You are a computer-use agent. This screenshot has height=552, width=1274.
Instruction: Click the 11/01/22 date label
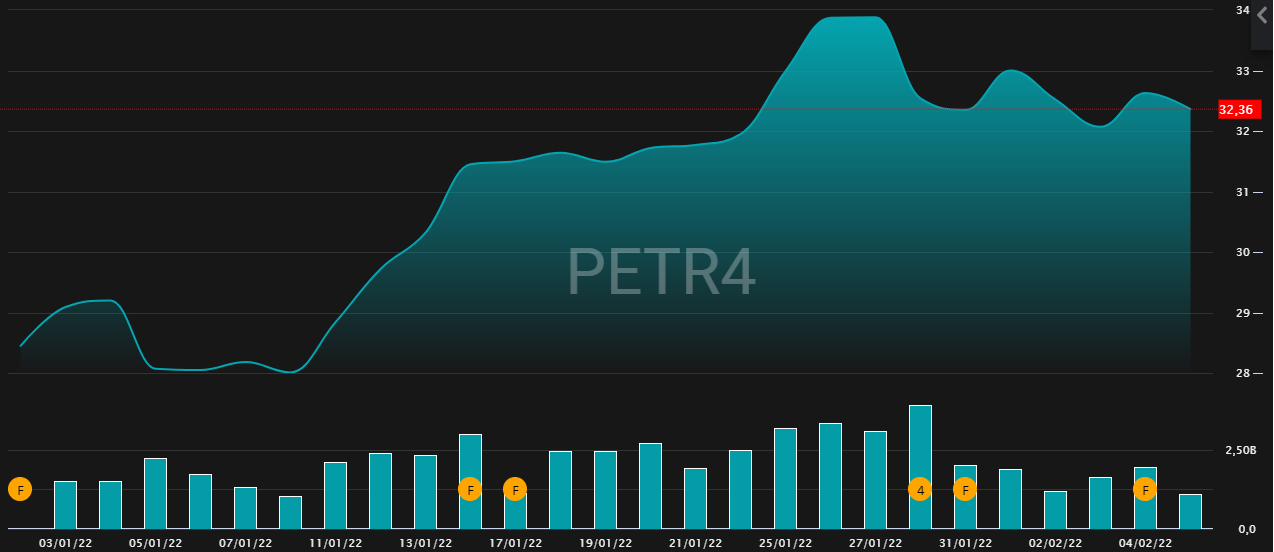click(335, 543)
